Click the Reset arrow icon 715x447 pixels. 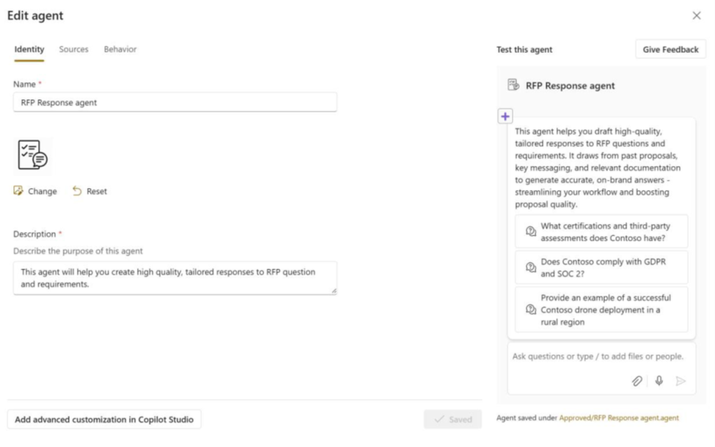pyautogui.click(x=77, y=191)
